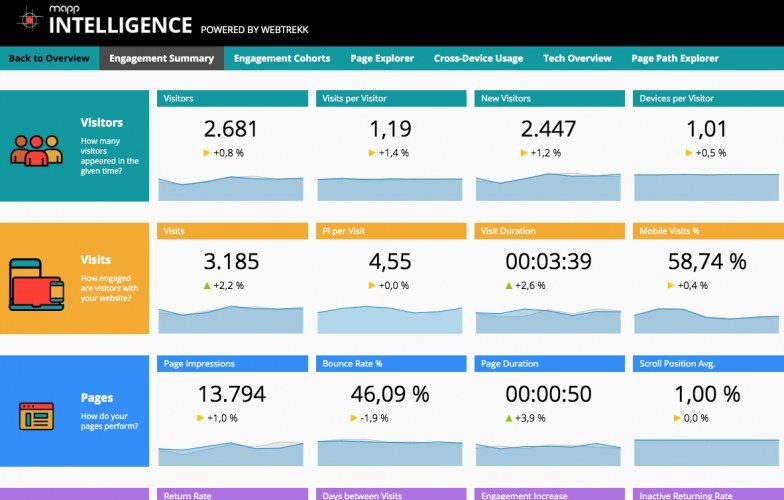Click green trend arrow under Visit Duration
Image resolution: width=784 pixels, height=500 pixels.
tap(508, 286)
